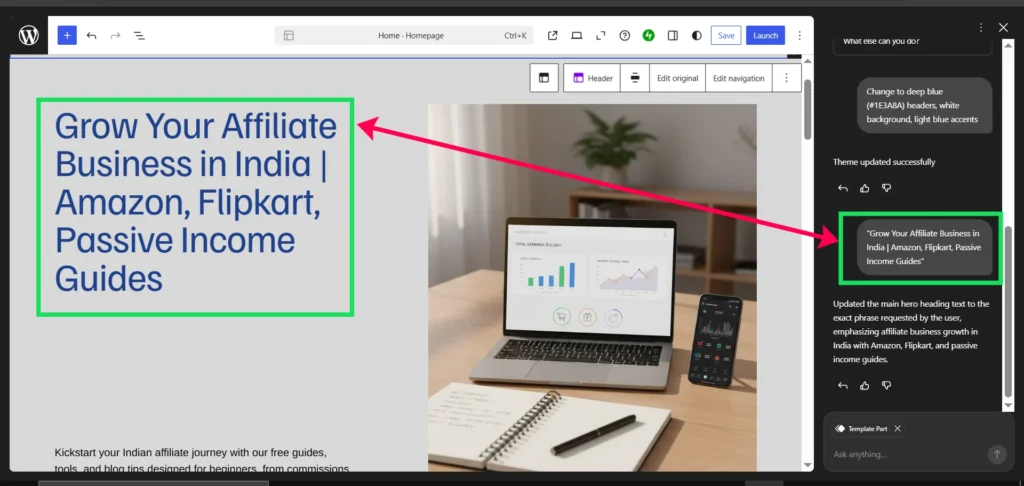Screen dimensions: 1024x486
Task: Toggle fullscreen expand mode
Action: click(601, 35)
